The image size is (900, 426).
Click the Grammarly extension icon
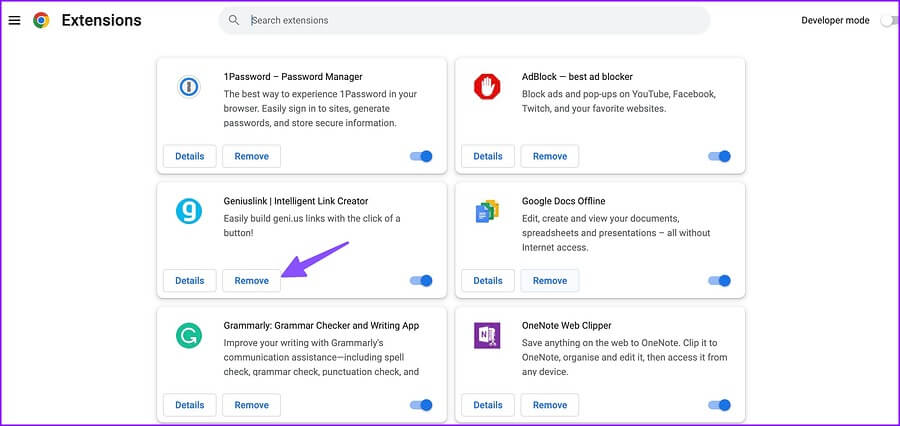pyautogui.click(x=188, y=335)
